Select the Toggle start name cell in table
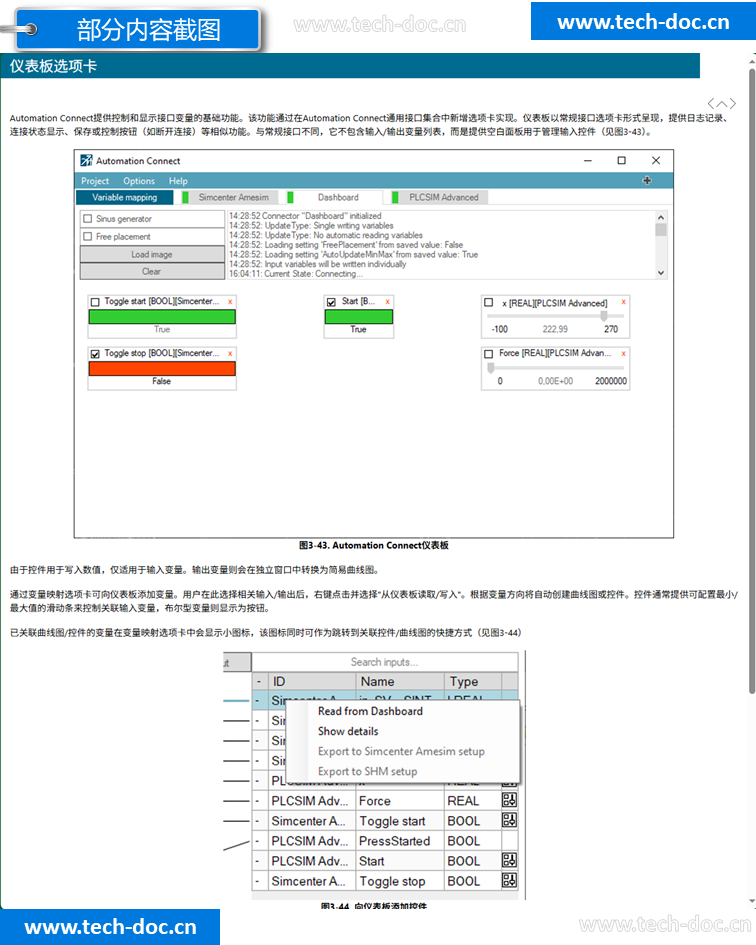The height and width of the screenshot is (945, 756). click(x=400, y=821)
